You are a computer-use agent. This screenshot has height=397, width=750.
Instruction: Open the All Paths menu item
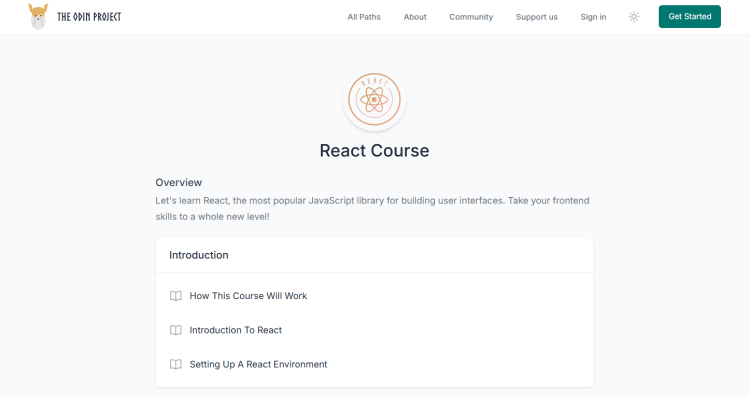coord(364,17)
